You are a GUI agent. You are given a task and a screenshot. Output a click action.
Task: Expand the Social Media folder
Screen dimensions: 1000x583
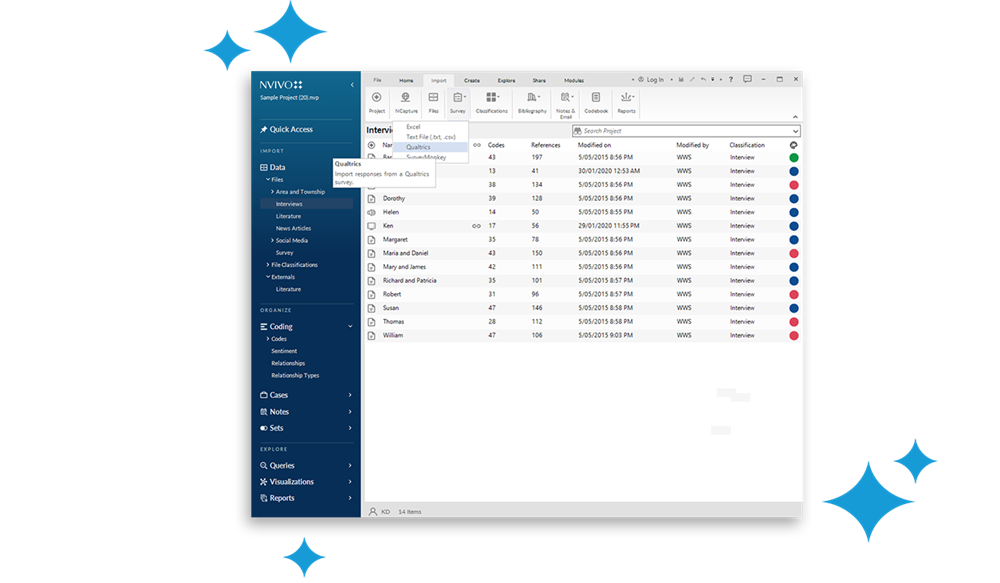tap(272, 240)
